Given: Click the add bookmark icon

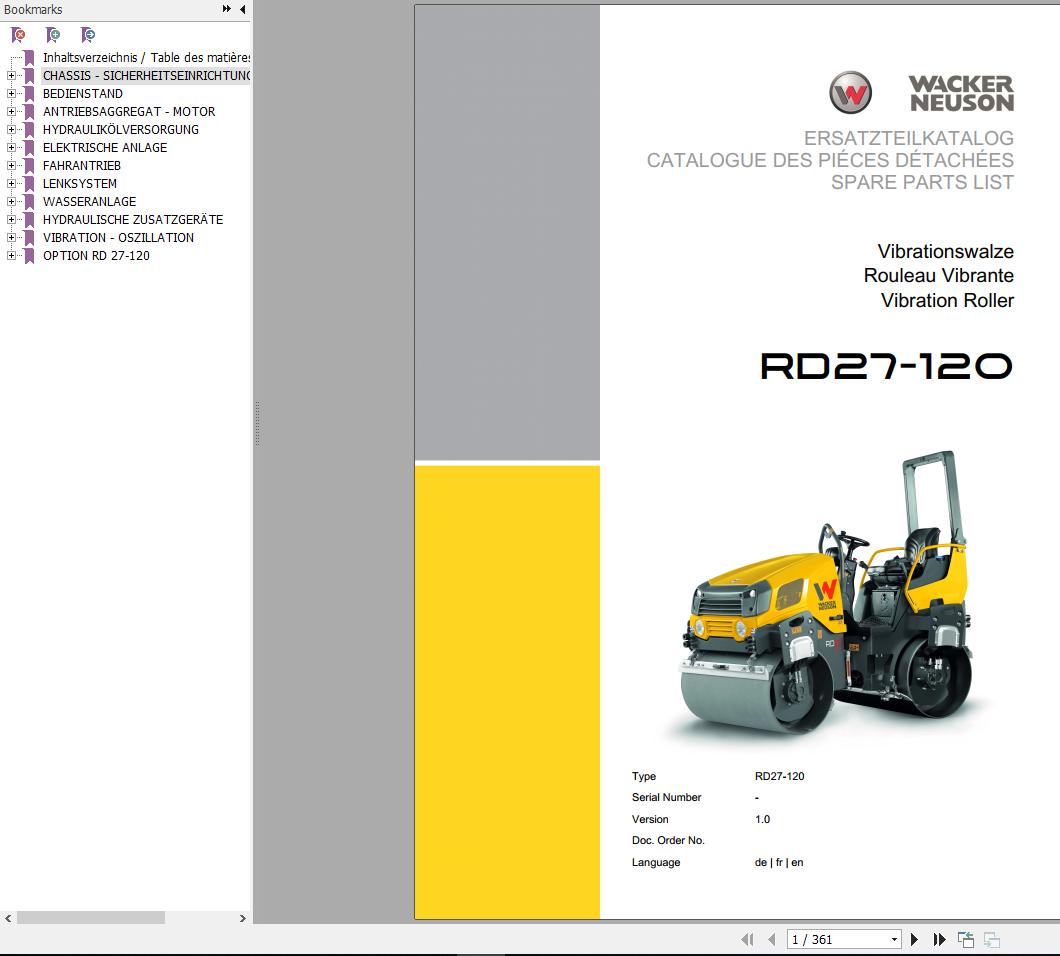Looking at the screenshot, I should [53, 34].
